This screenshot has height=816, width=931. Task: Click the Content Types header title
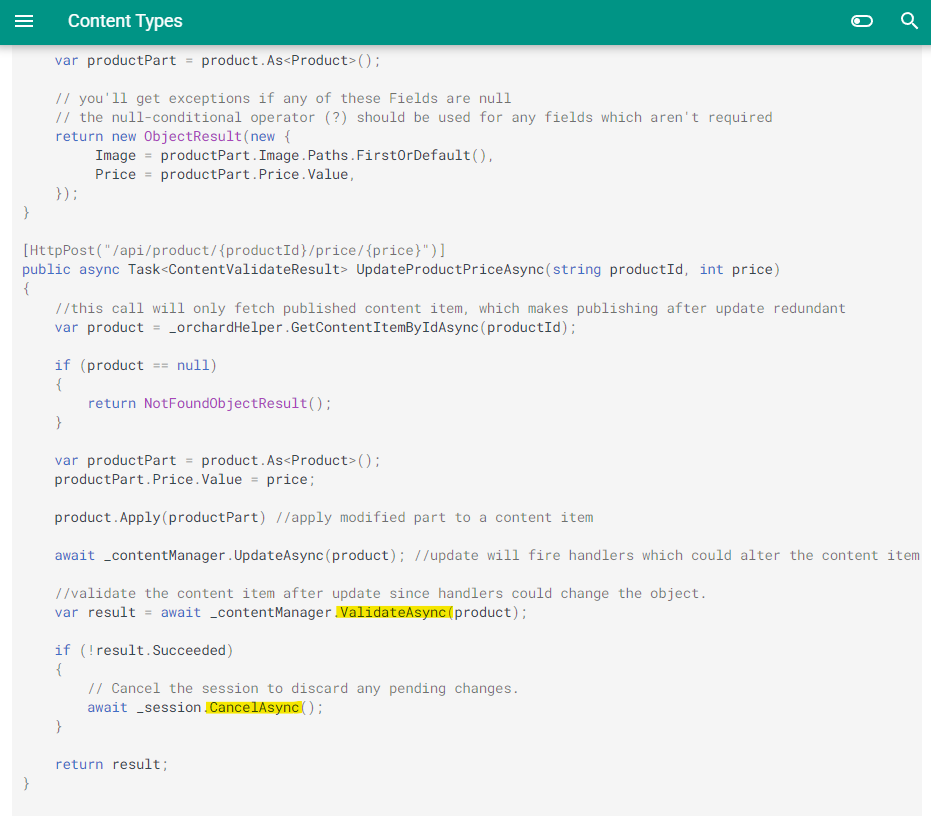click(125, 21)
